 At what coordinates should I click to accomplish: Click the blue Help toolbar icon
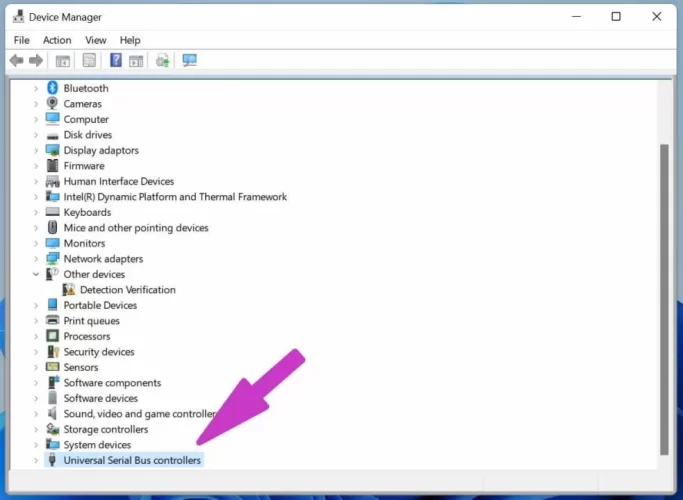click(116, 61)
